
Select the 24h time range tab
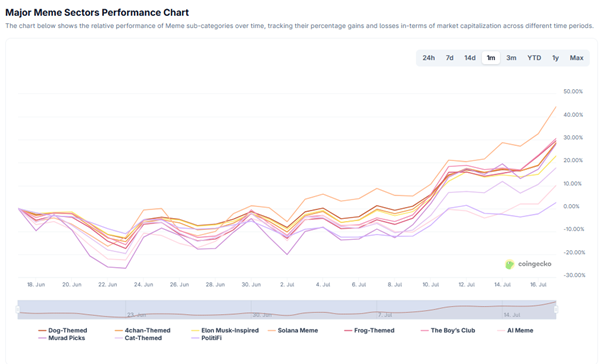point(428,58)
